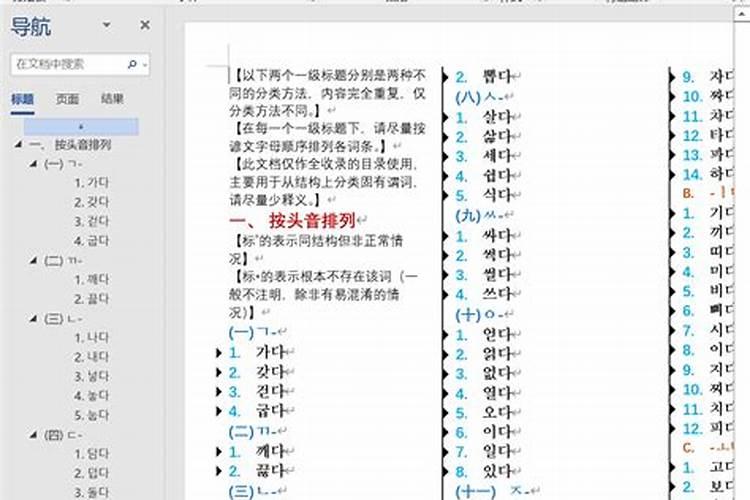Collapse triangle beside 4. 굽다 in document
Screen dimensions: 750x500
(x=219, y=411)
